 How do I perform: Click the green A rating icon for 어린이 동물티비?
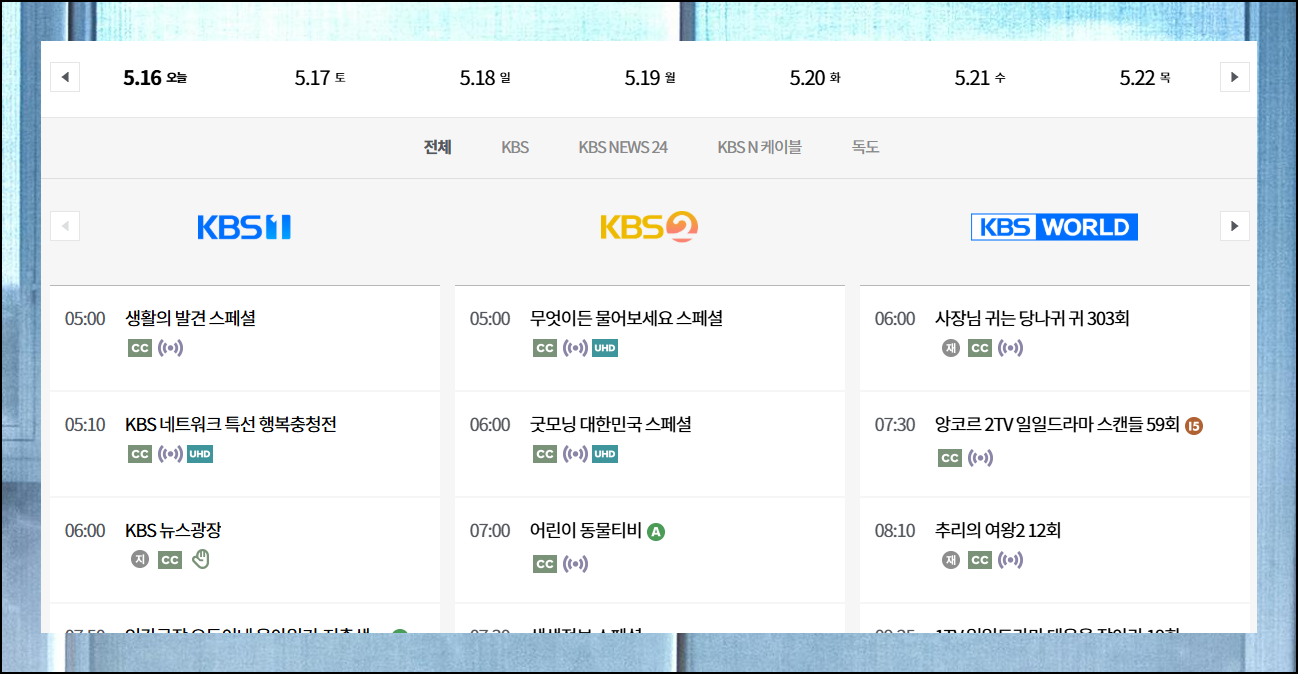pyautogui.click(x=656, y=532)
